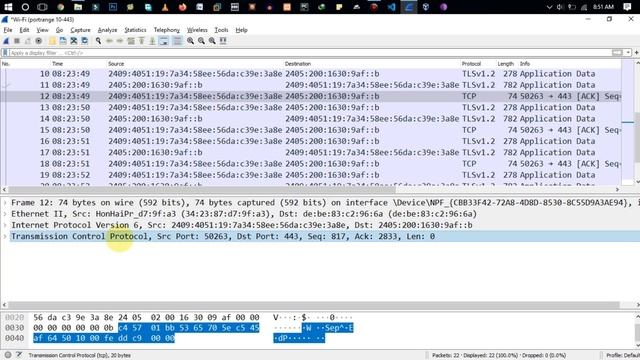Jump to the last packet

pos(152,41)
